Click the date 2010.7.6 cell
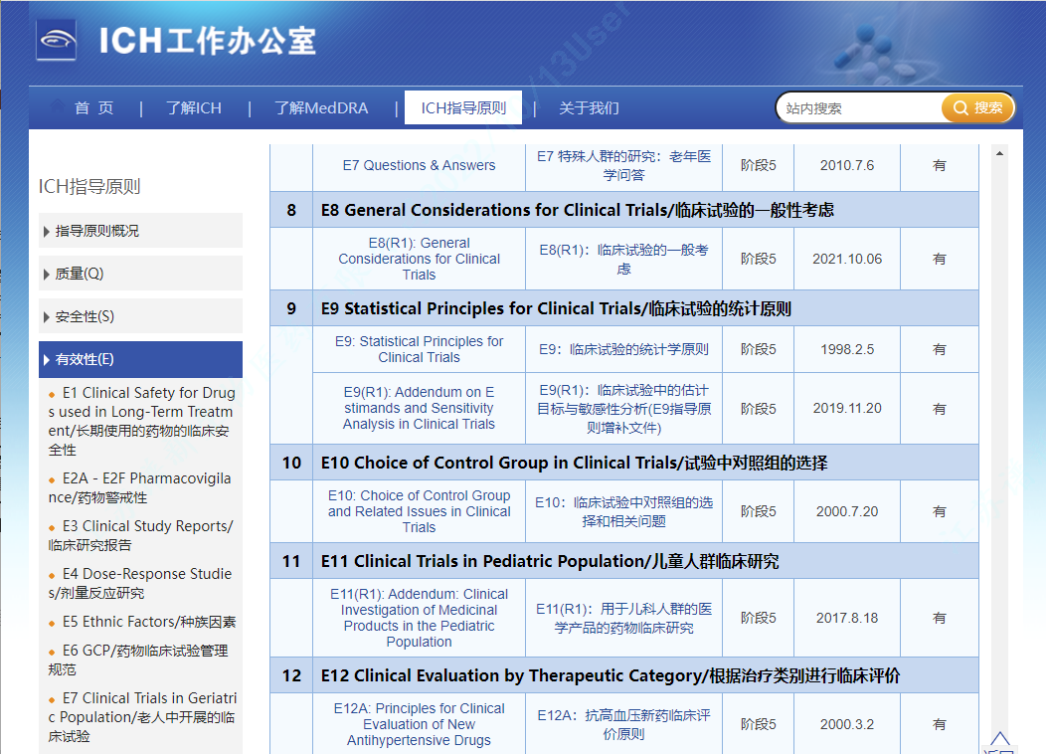 click(x=847, y=165)
